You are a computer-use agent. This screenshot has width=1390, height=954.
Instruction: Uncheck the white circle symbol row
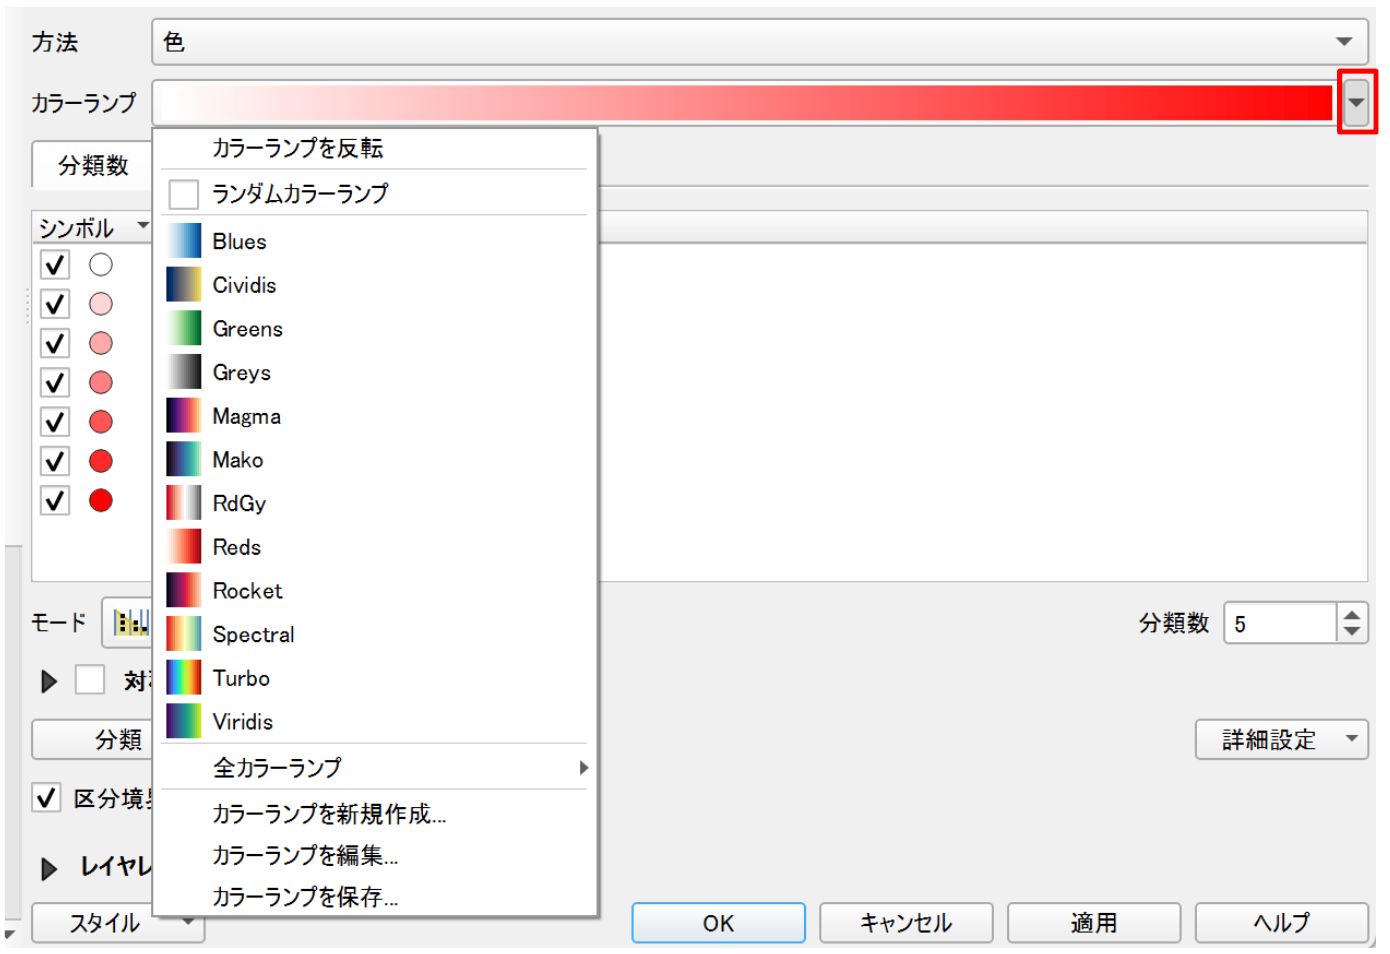[55, 265]
